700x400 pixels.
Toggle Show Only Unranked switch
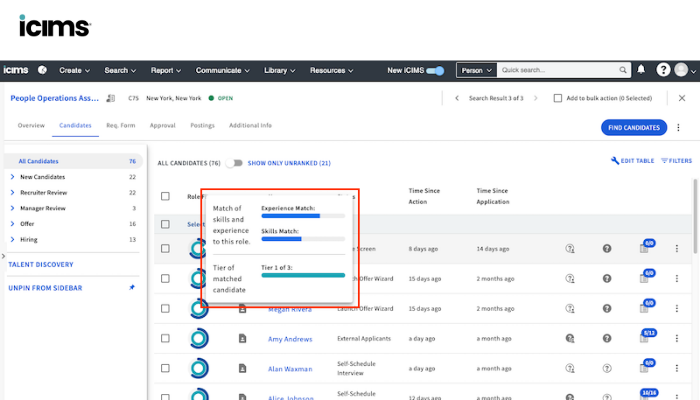234,163
